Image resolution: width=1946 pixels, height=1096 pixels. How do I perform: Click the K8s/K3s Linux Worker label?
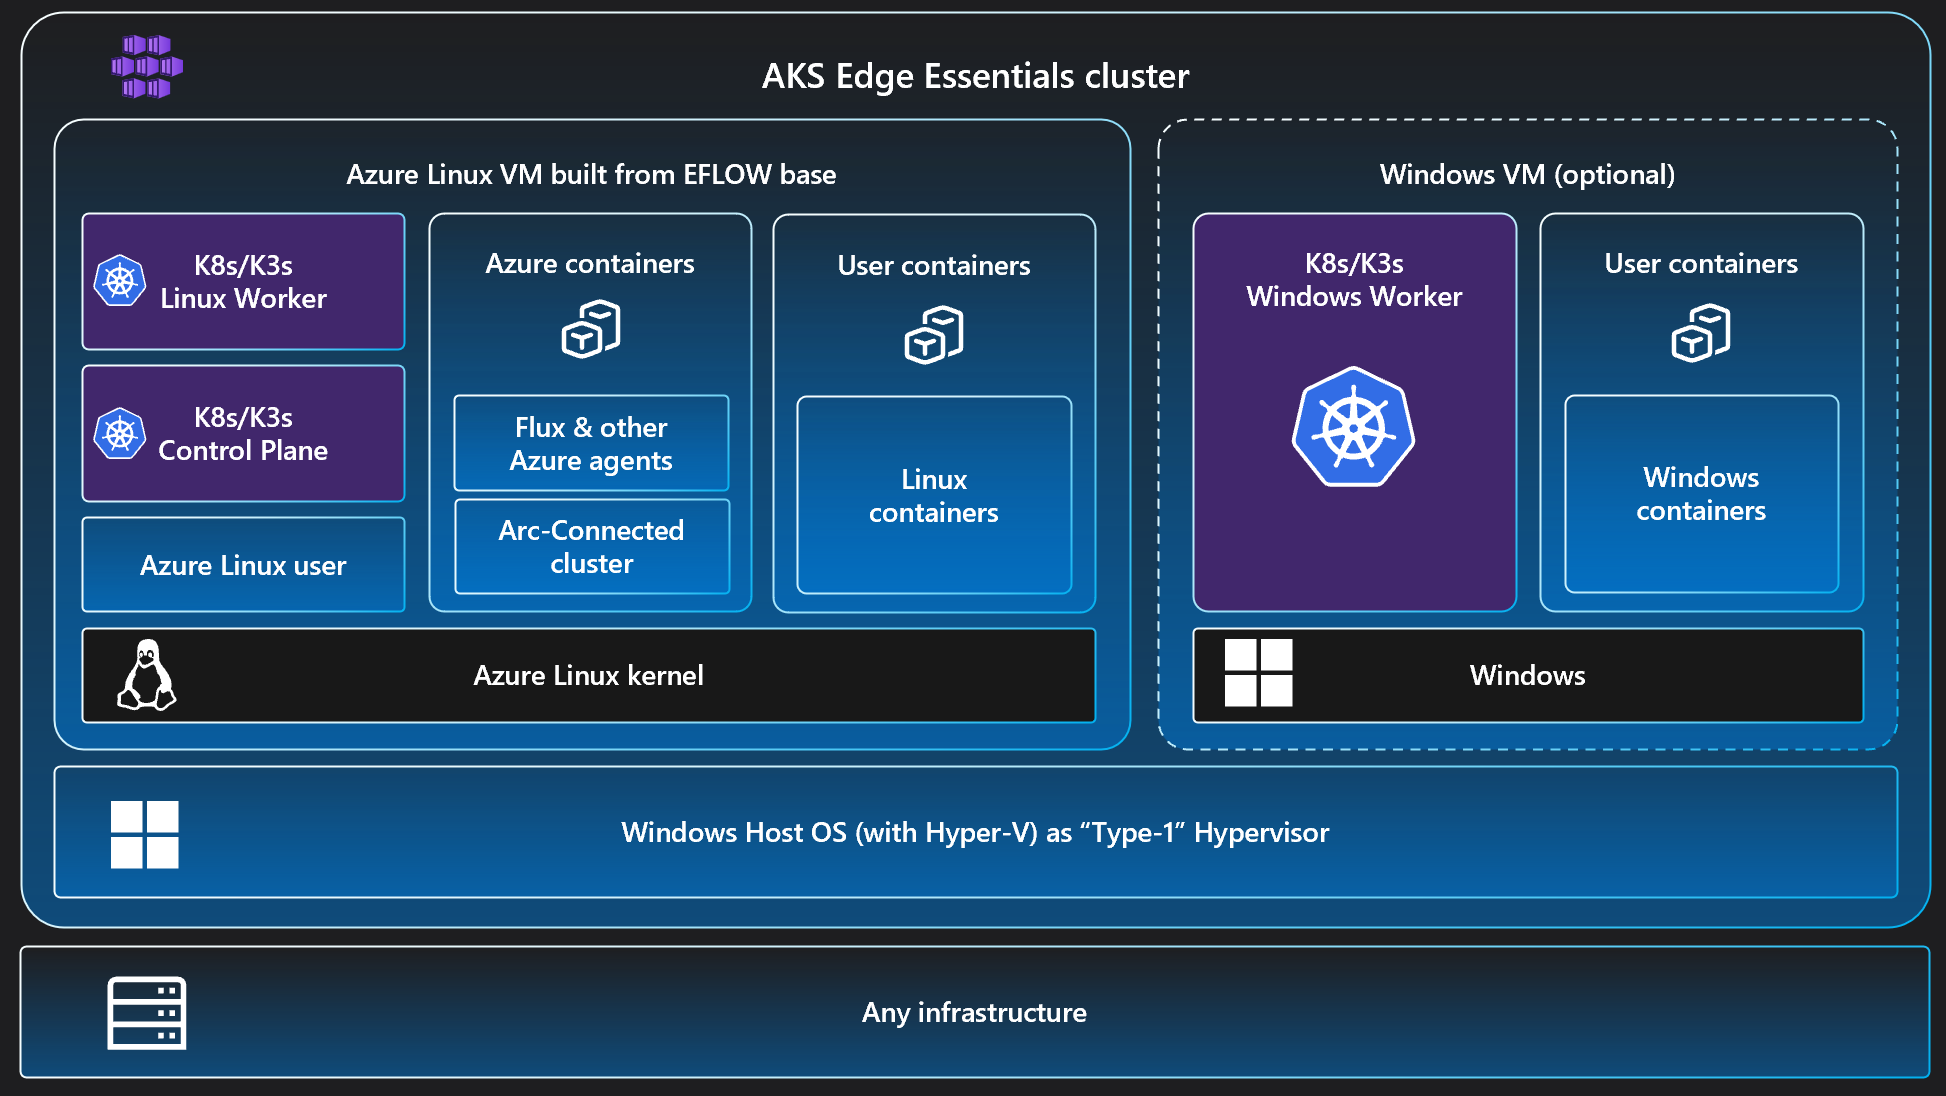(x=243, y=281)
